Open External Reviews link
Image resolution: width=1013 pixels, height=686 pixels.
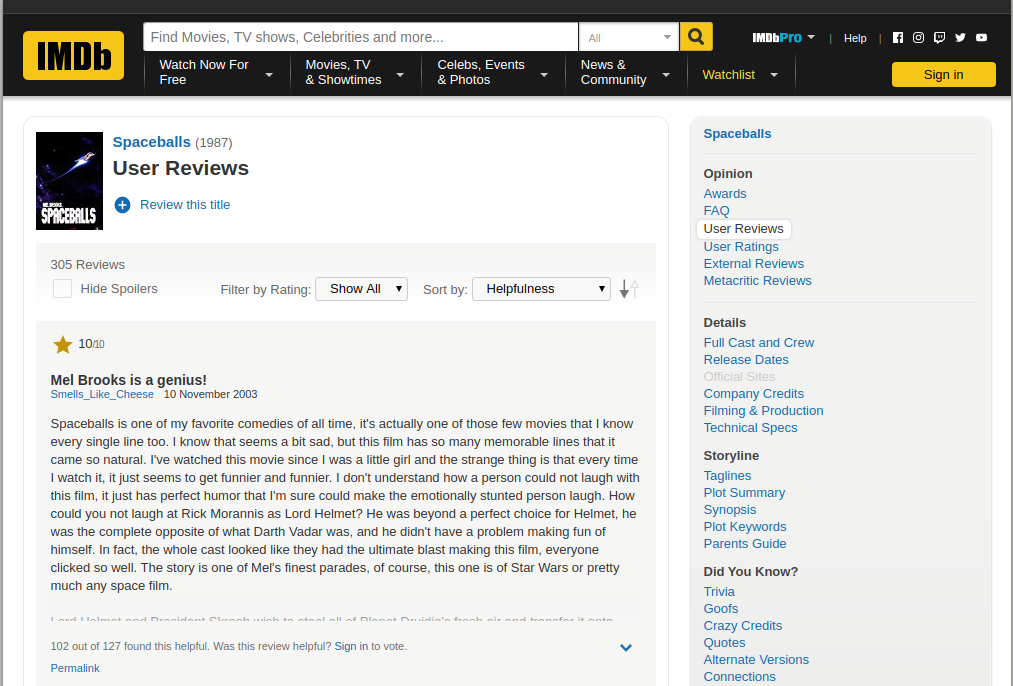[753, 264]
